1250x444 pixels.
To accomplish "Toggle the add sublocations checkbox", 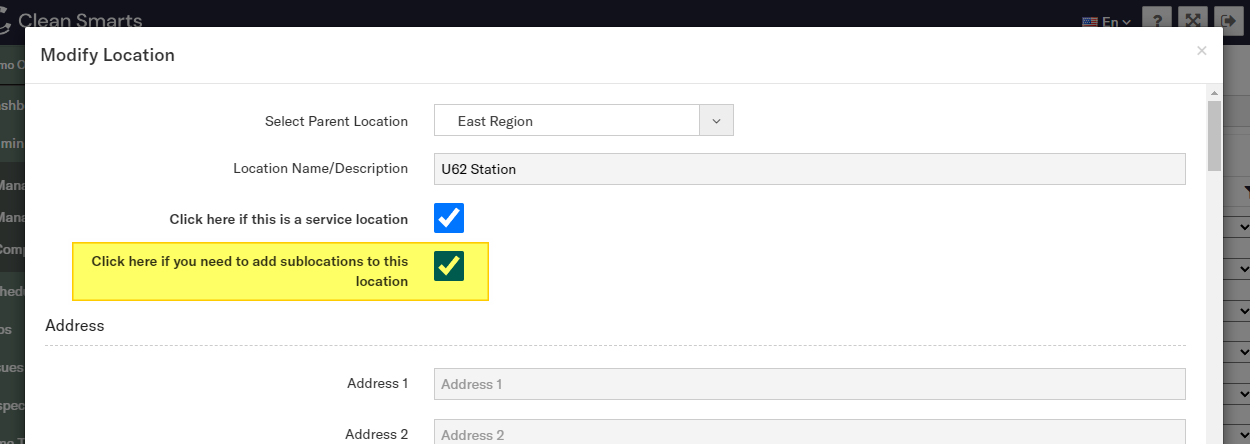I will pyautogui.click(x=449, y=265).
